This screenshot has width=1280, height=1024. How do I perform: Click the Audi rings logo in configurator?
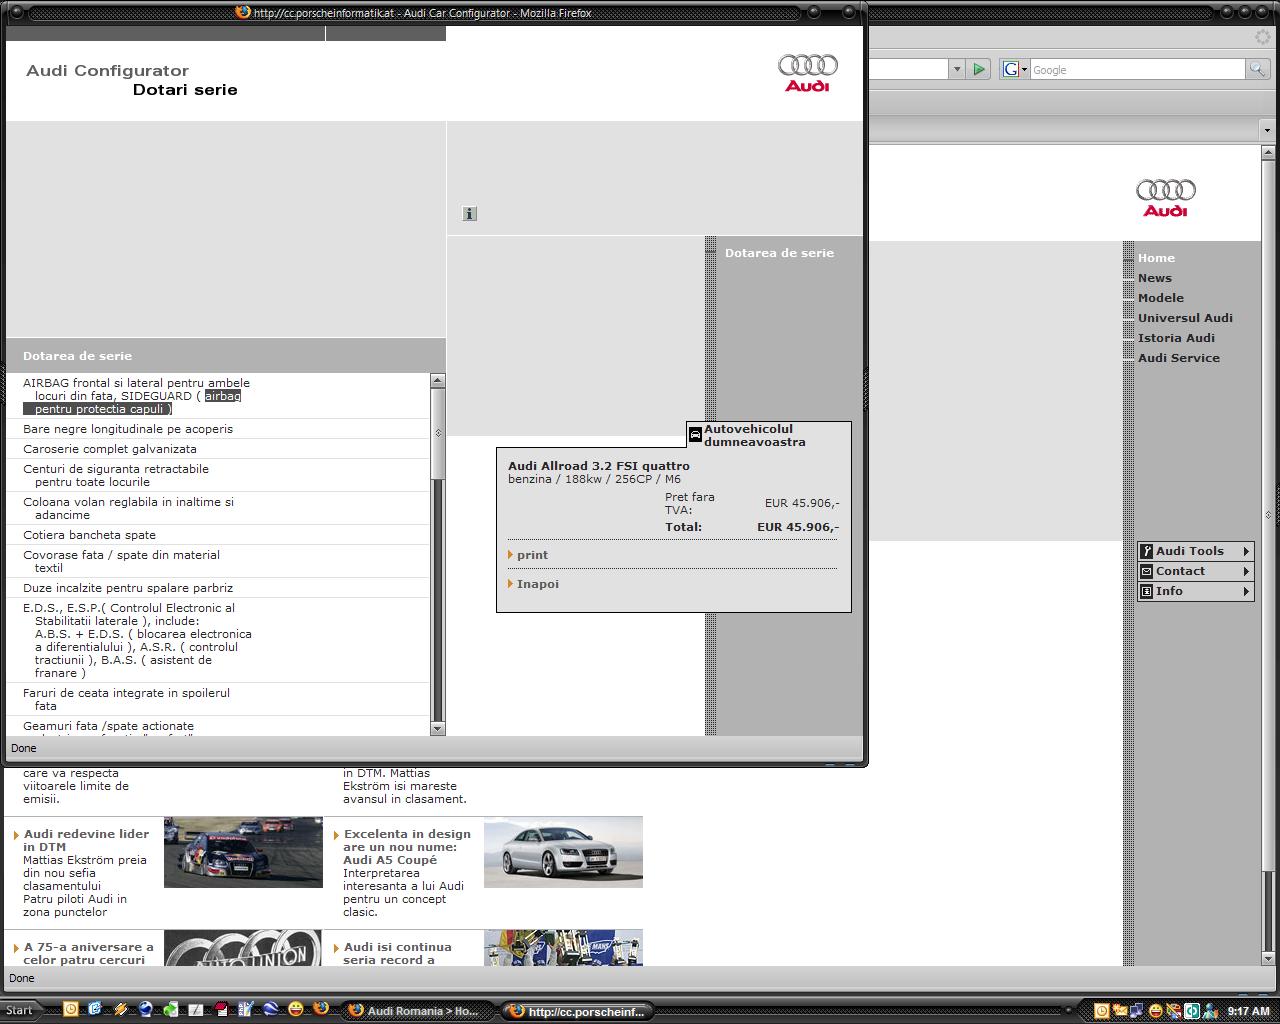click(807, 73)
